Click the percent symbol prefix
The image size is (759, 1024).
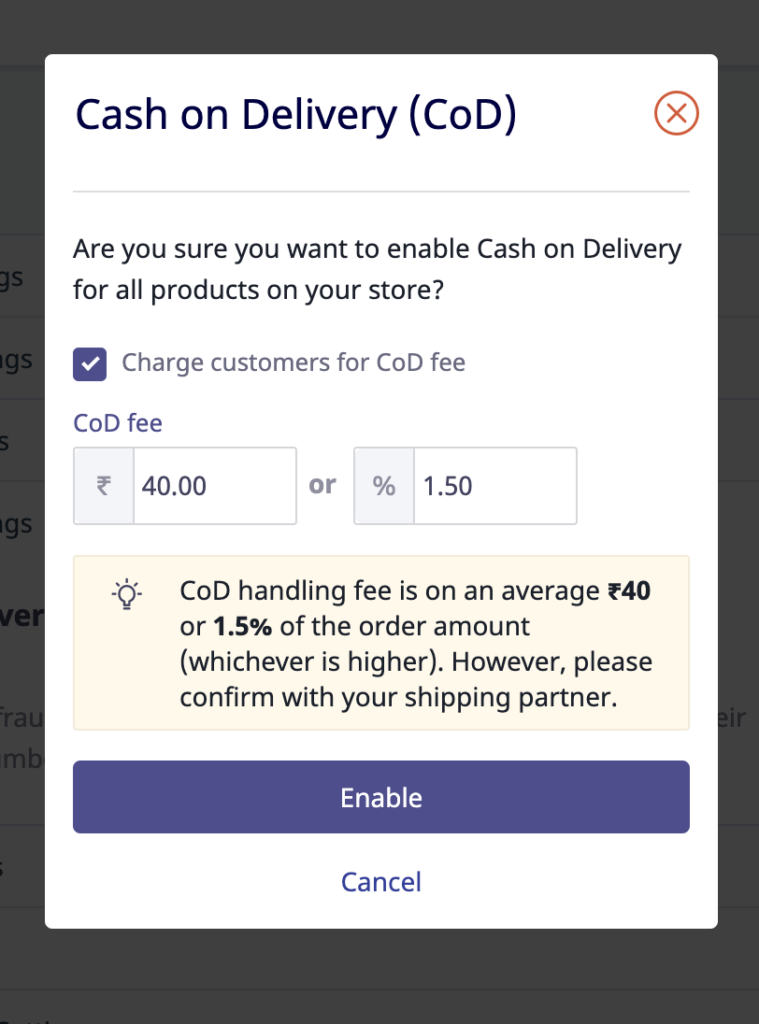(x=384, y=486)
